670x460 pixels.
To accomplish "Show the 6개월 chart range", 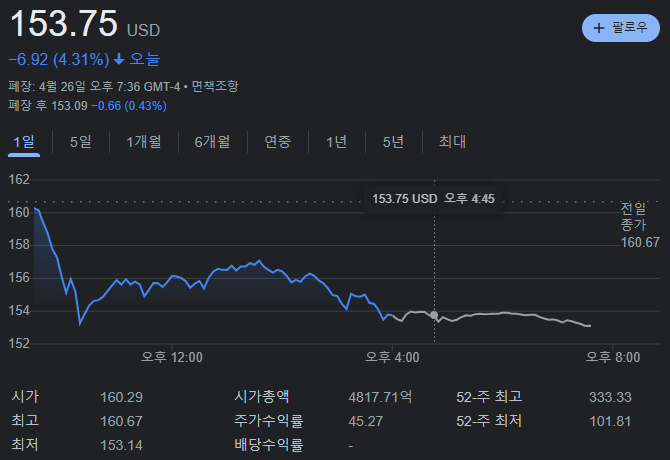I will click(212, 142).
